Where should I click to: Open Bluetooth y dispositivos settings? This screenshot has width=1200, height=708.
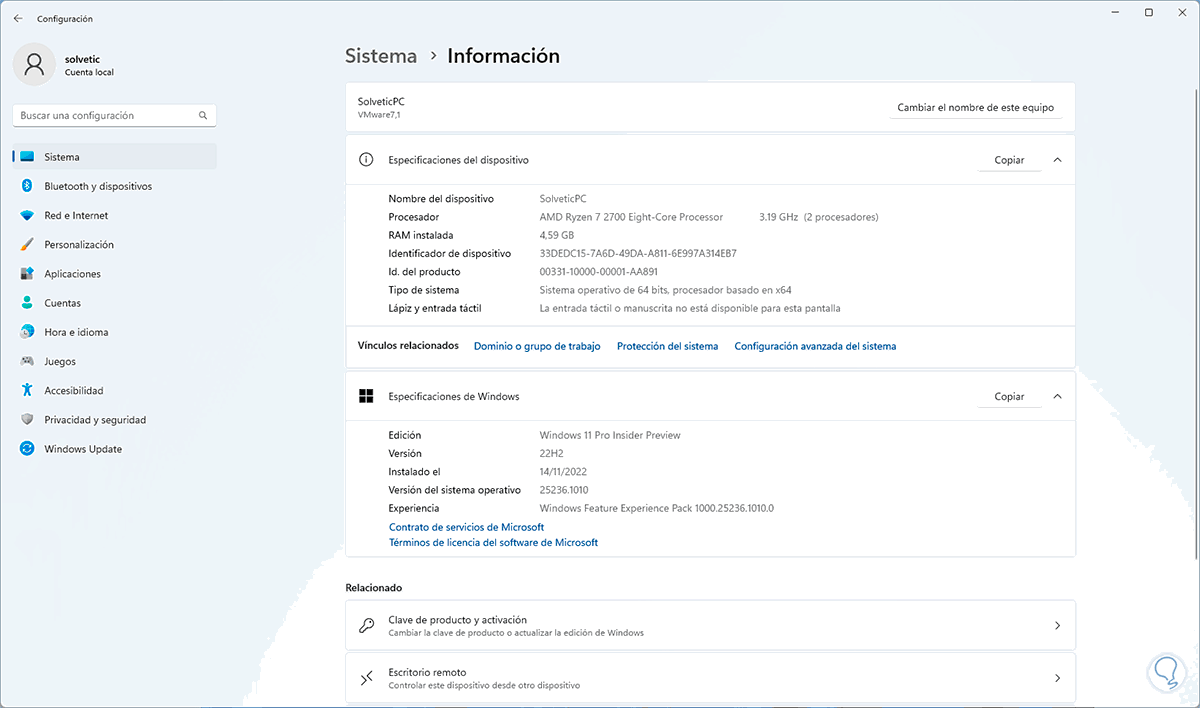(x=97, y=186)
